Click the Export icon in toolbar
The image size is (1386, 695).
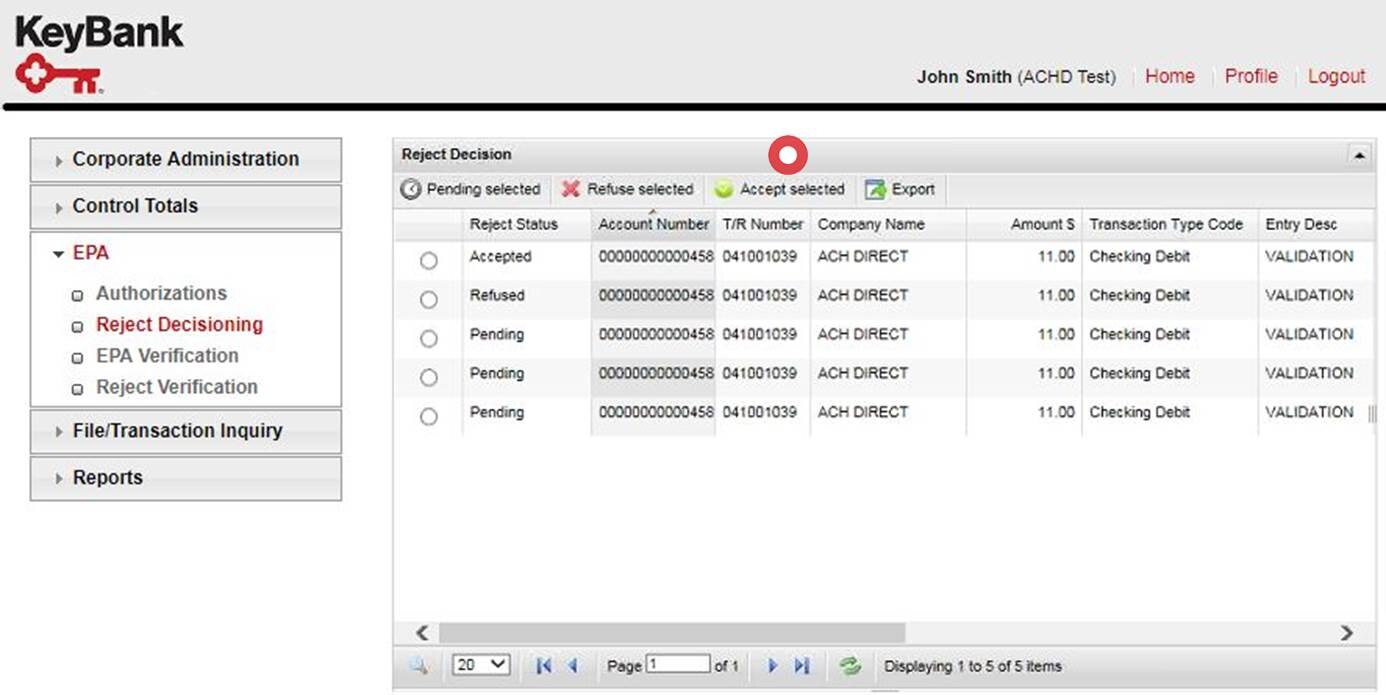pos(876,189)
